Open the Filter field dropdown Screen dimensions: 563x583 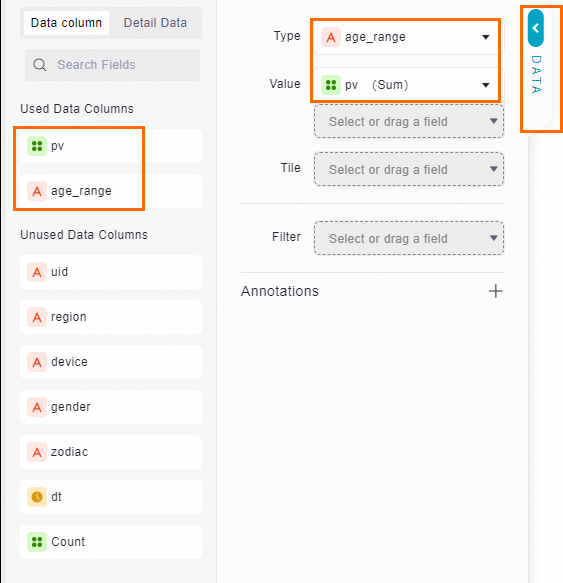pyautogui.click(x=409, y=238)
